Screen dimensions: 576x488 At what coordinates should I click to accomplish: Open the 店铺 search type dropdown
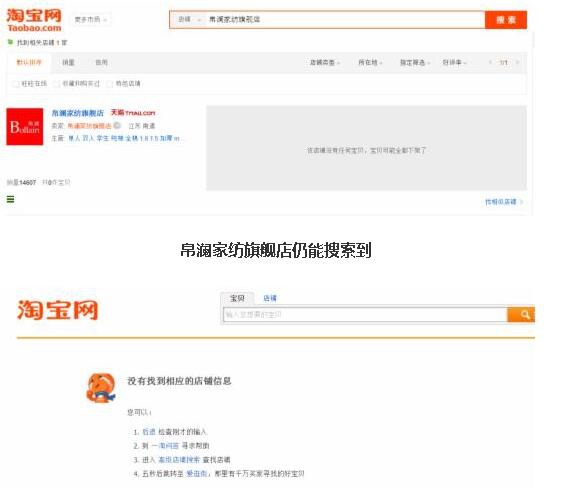189,19
